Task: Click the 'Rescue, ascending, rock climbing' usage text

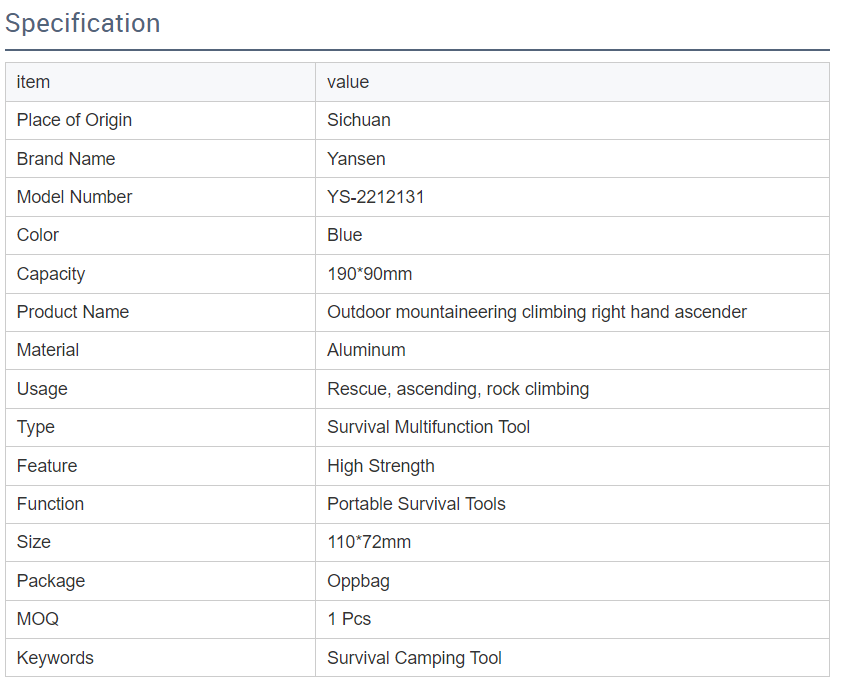Action: (458, 389)
